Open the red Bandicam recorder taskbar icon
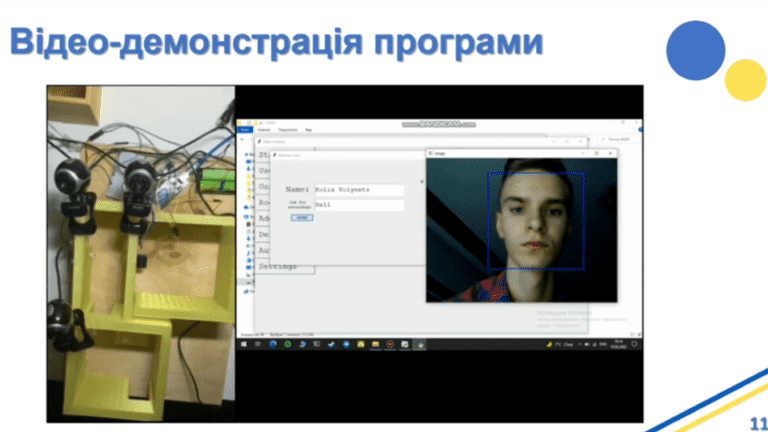Screen dimensions: 768x432 (390, 344)
